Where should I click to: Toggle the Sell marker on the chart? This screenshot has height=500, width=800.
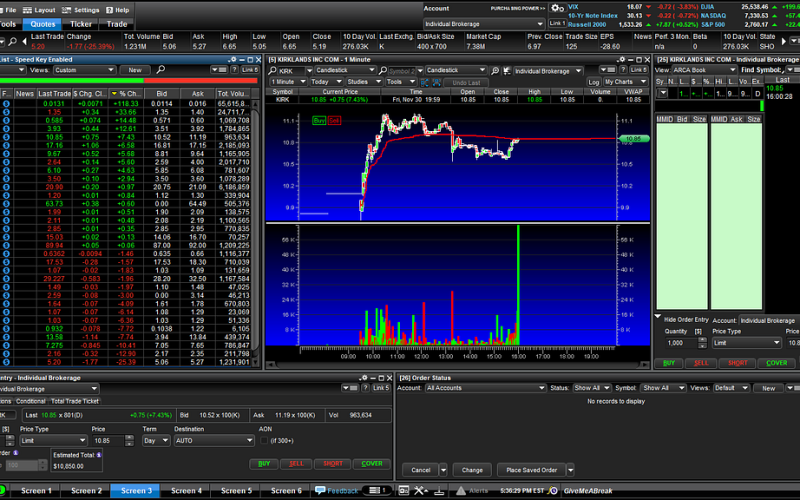click(x=334, y=121)
